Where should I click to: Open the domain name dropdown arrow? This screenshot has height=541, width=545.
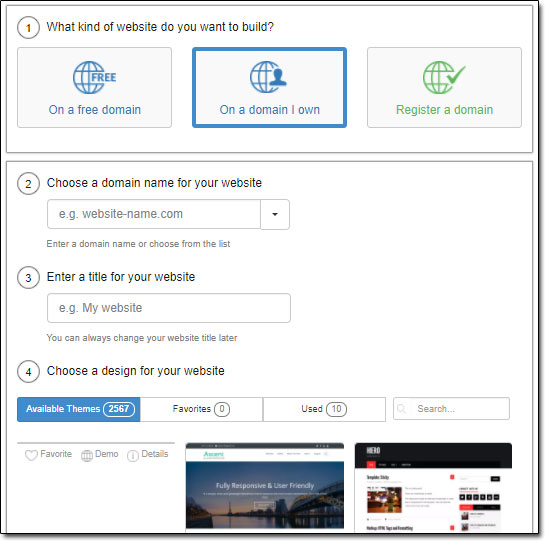275,214
